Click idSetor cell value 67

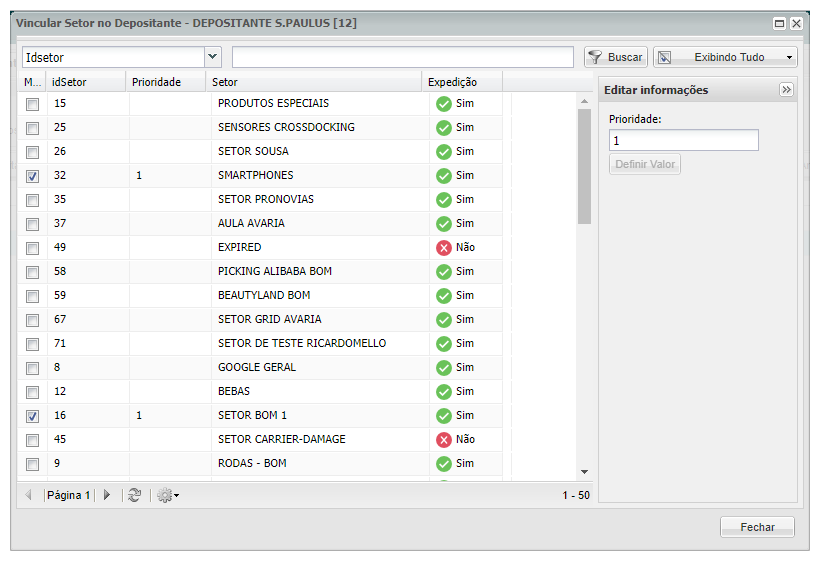pos(60,319)
